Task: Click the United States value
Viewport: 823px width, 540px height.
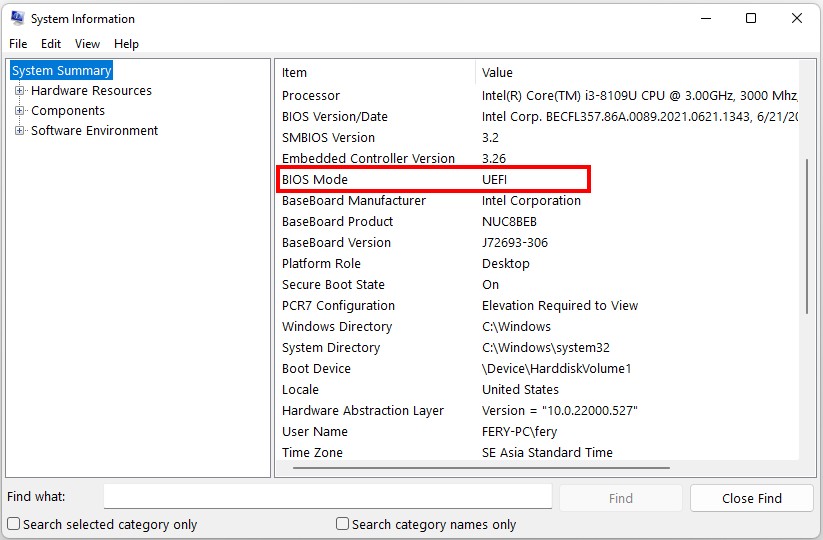Action: (x=520, y=389)
